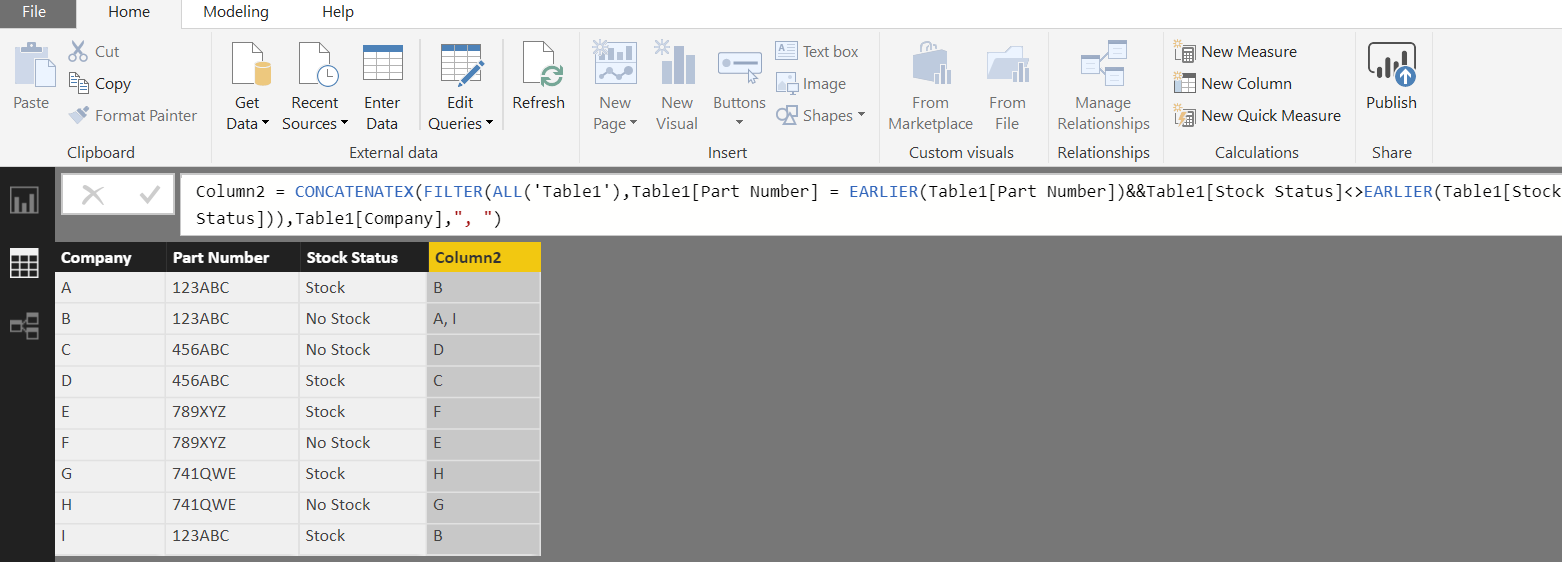The height and width of the screenshot is (562, 1562).
Task: Select the Column2 header
Action: tap(484, 258)
